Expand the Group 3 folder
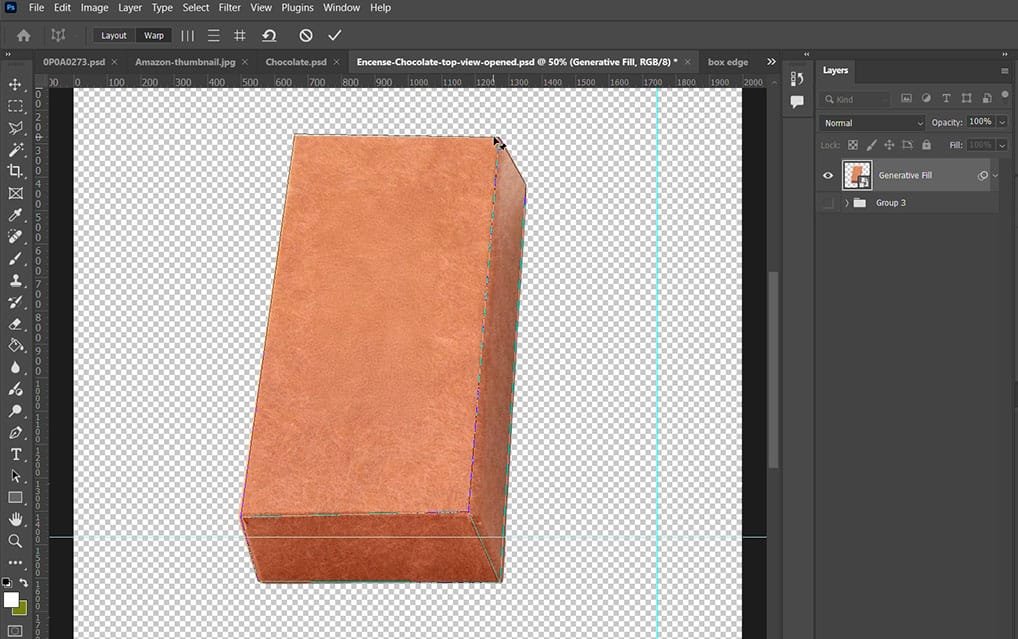 847,203
